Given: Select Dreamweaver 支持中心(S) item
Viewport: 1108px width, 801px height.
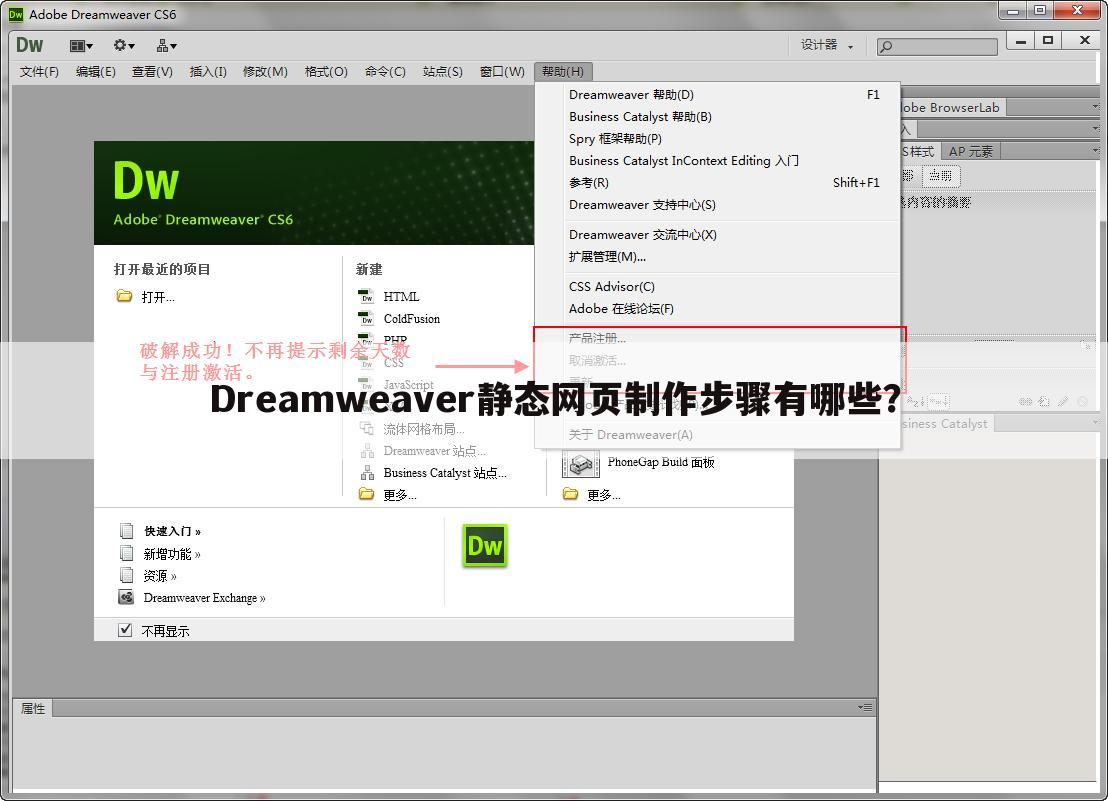Looking at the screenshot, I should click(x=717, y=204).
